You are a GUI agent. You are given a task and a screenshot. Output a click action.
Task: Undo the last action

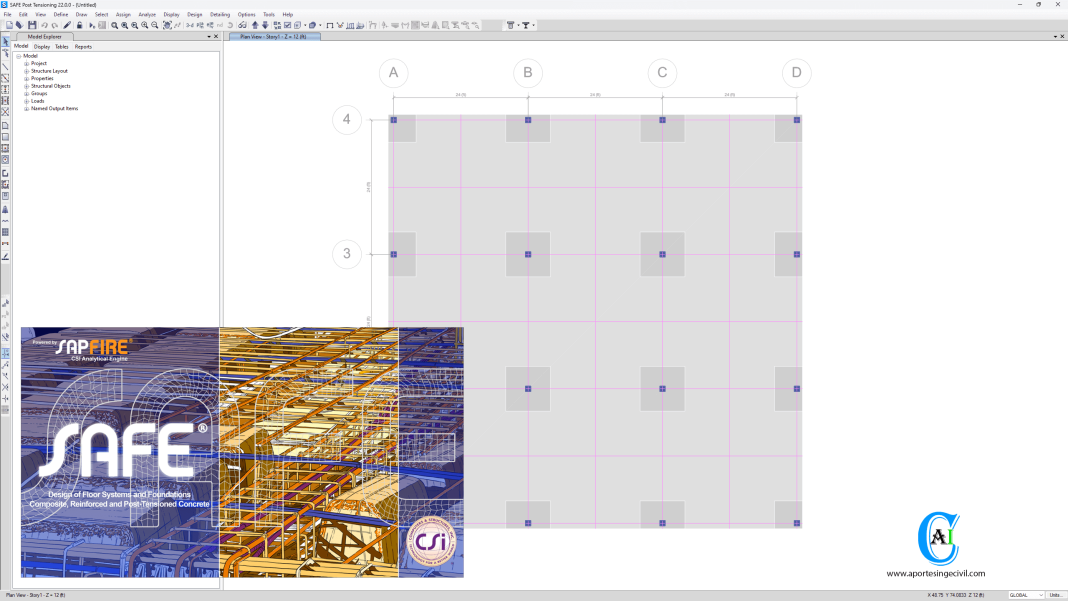point(43,27)
